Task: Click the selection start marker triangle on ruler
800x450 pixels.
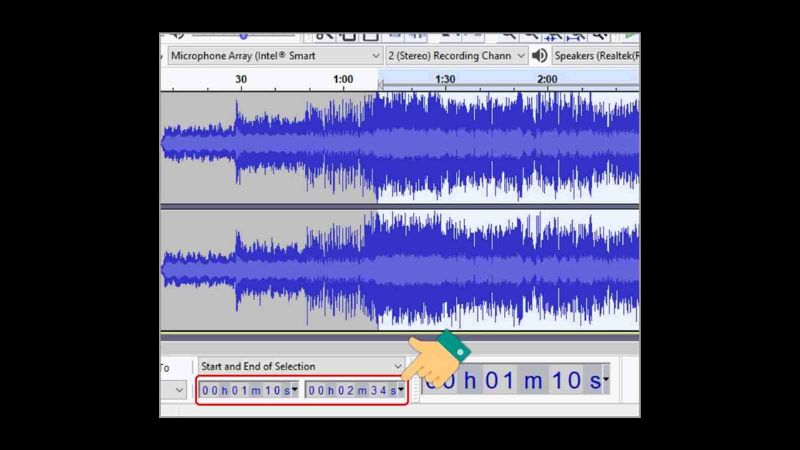Action: click(x=381, y=85)
